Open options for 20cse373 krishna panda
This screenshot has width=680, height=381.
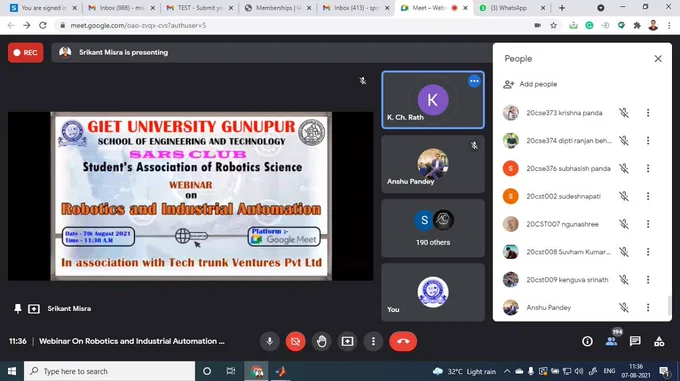[648, 113]
